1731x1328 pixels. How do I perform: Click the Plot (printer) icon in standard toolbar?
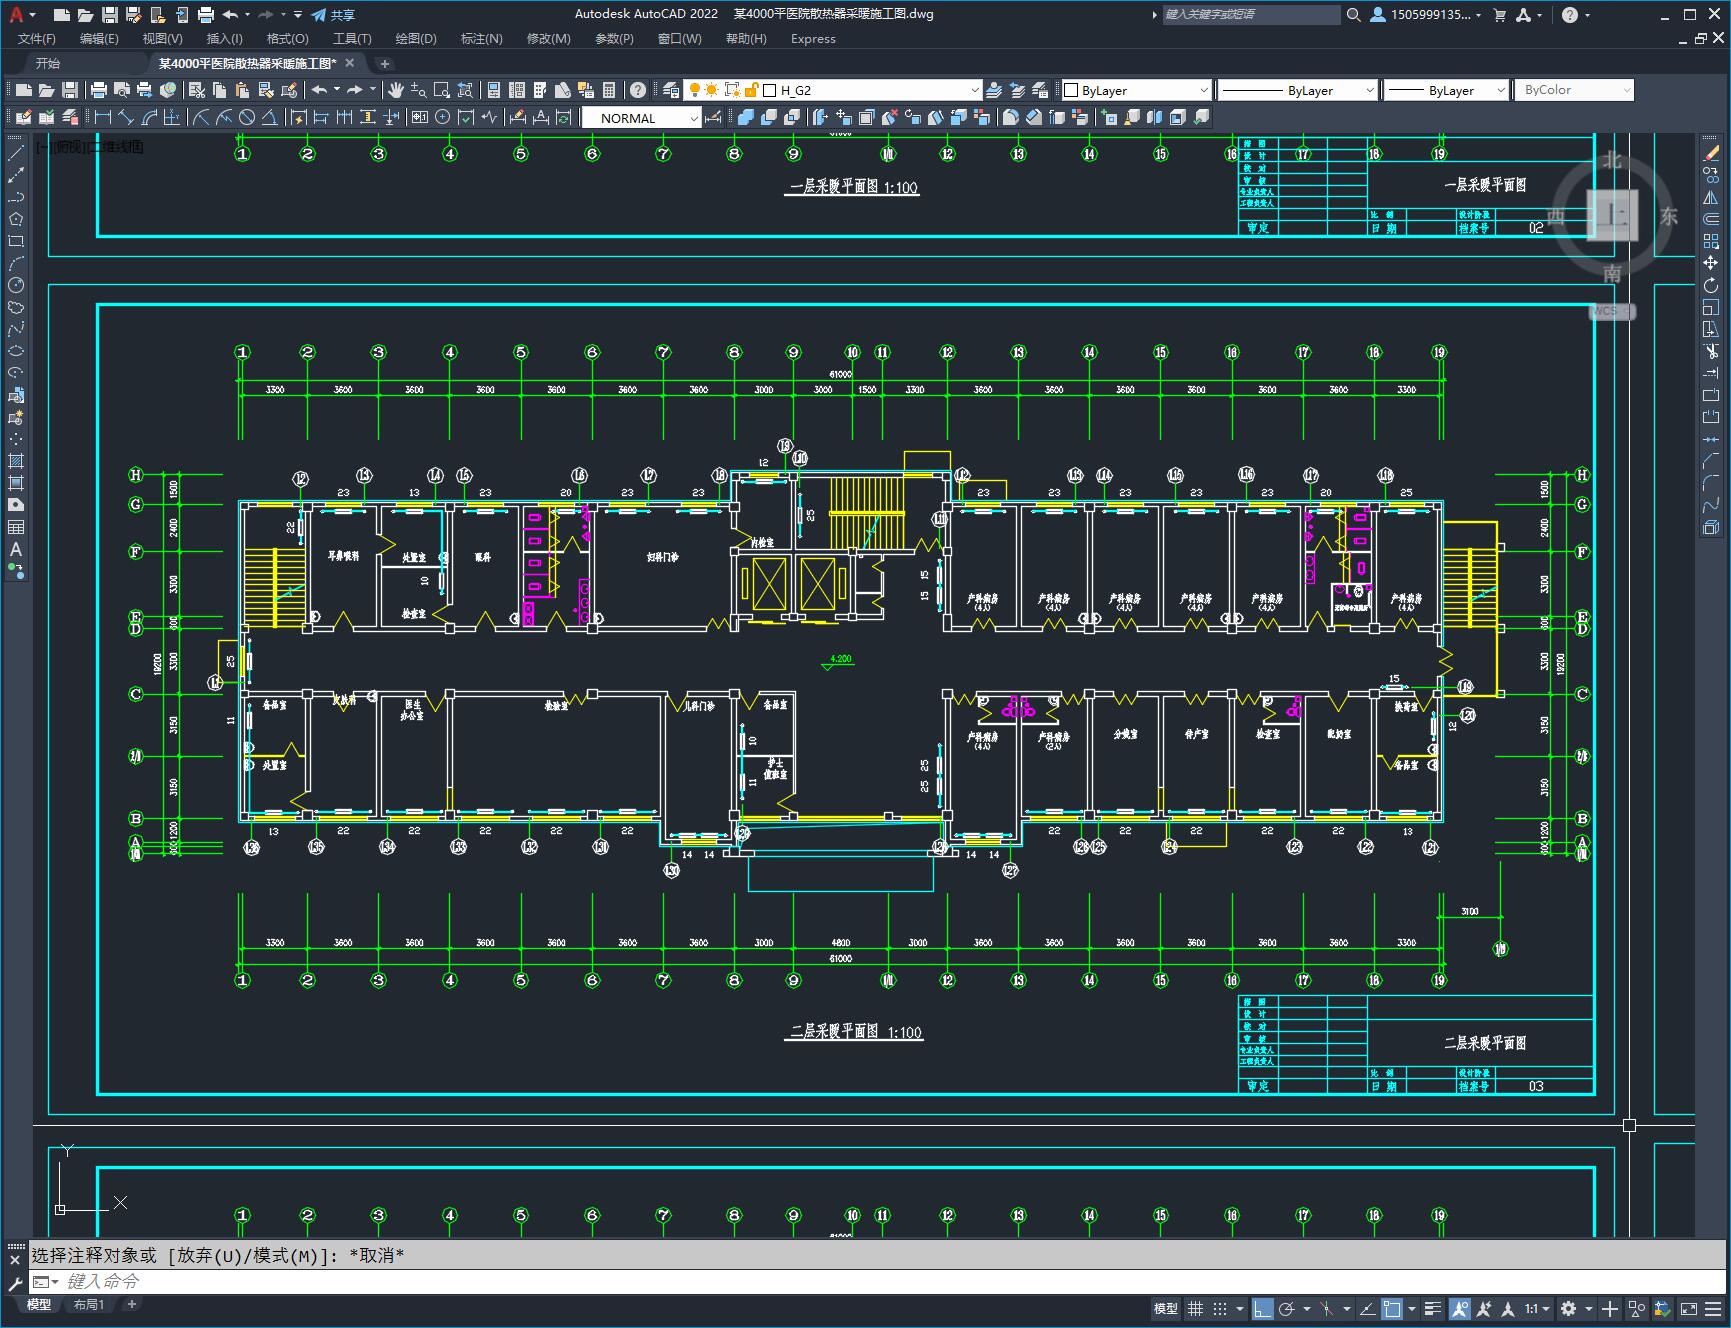pos(99,90)
